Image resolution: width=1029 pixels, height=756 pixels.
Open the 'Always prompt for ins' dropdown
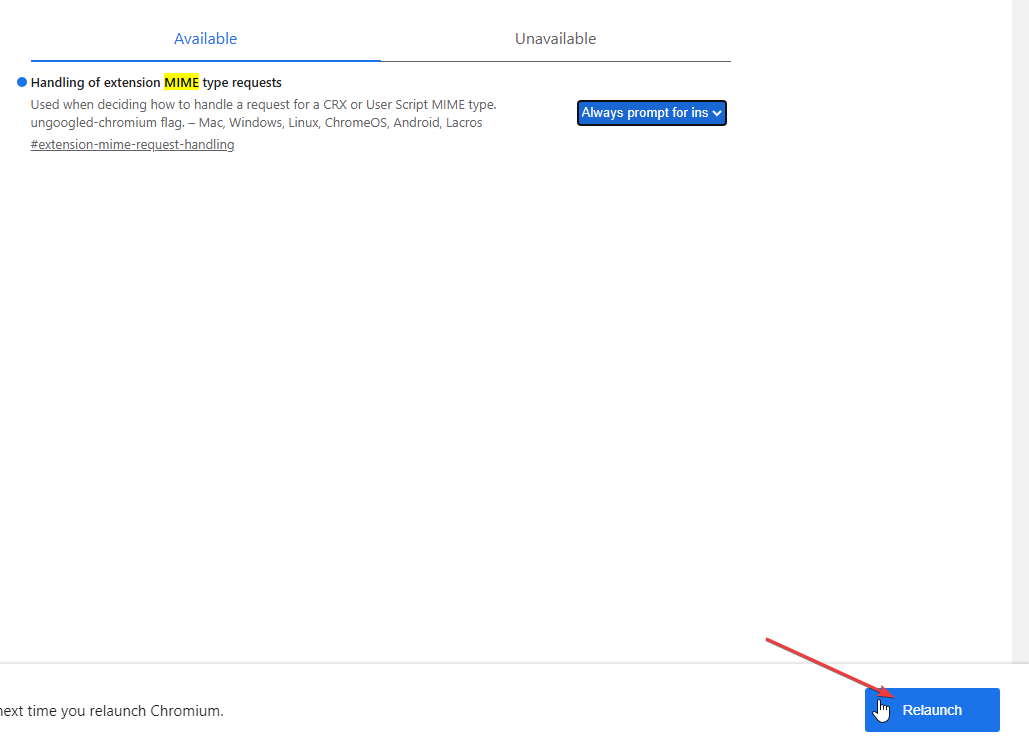tap(651, 113)
